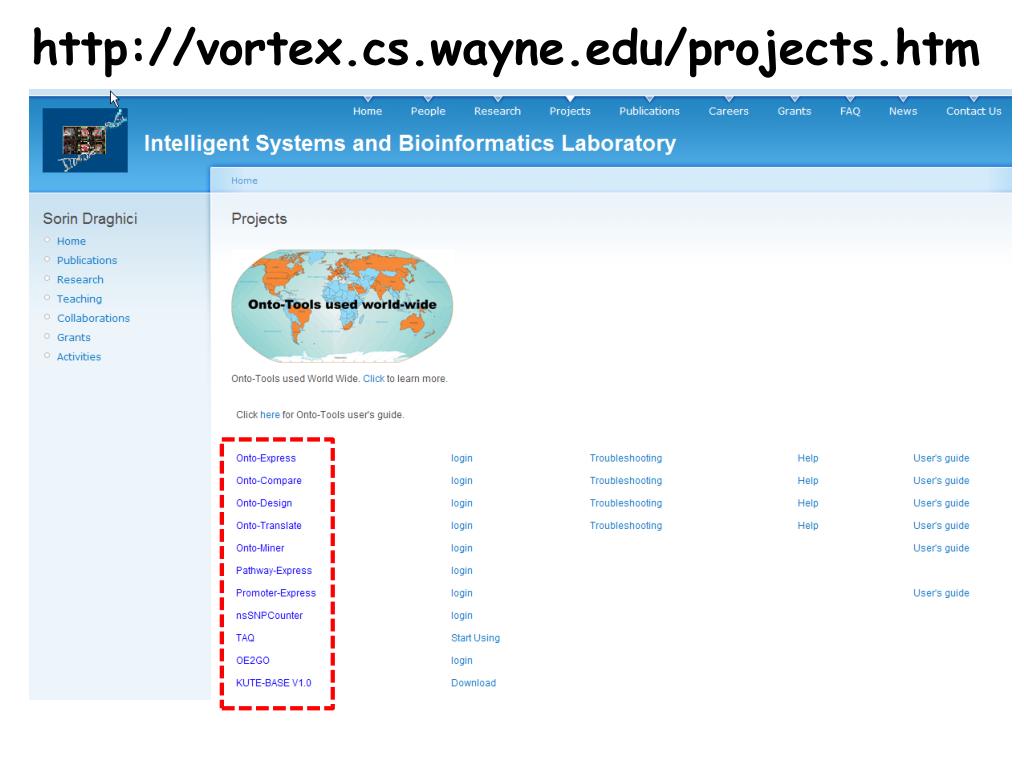Click login for Onto-Compare
This screenshot has width=1024, height=768.
[462, 481]
